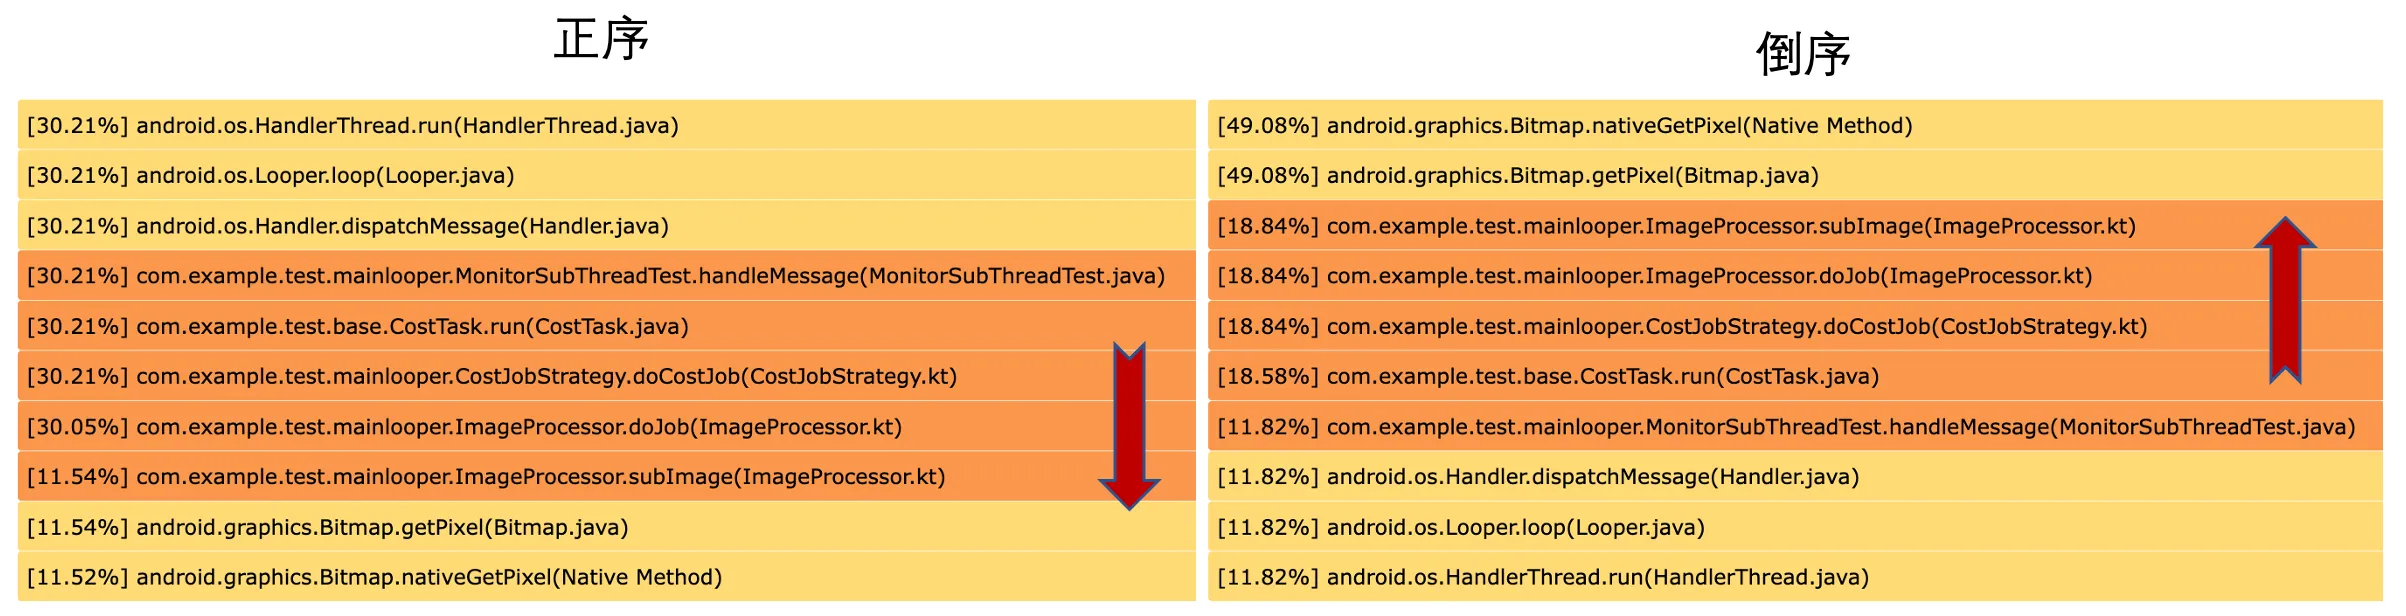
Task: Click the red downward arrow icon
Action: click(1129, 426)
